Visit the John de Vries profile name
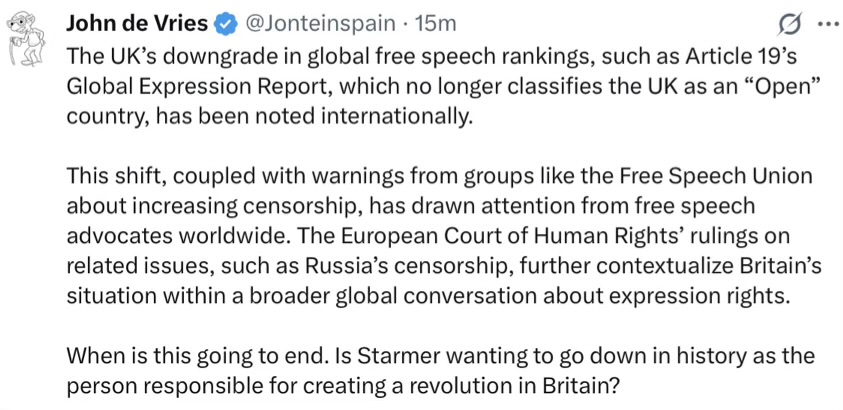This screenshot has width=843, height=410. [x=138, y=24]
